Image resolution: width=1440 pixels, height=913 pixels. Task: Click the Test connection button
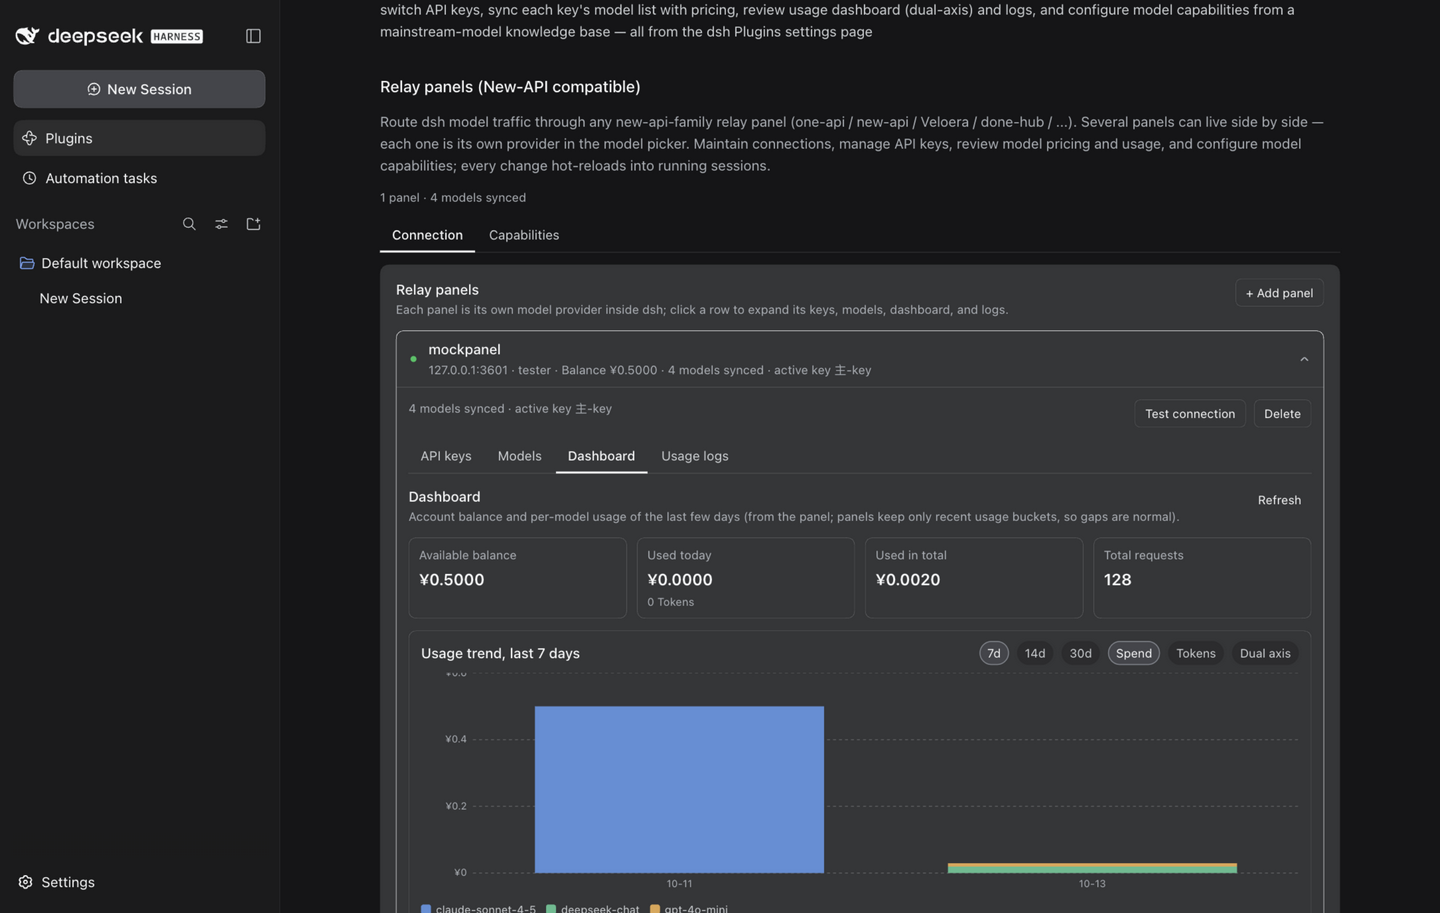1190,414
